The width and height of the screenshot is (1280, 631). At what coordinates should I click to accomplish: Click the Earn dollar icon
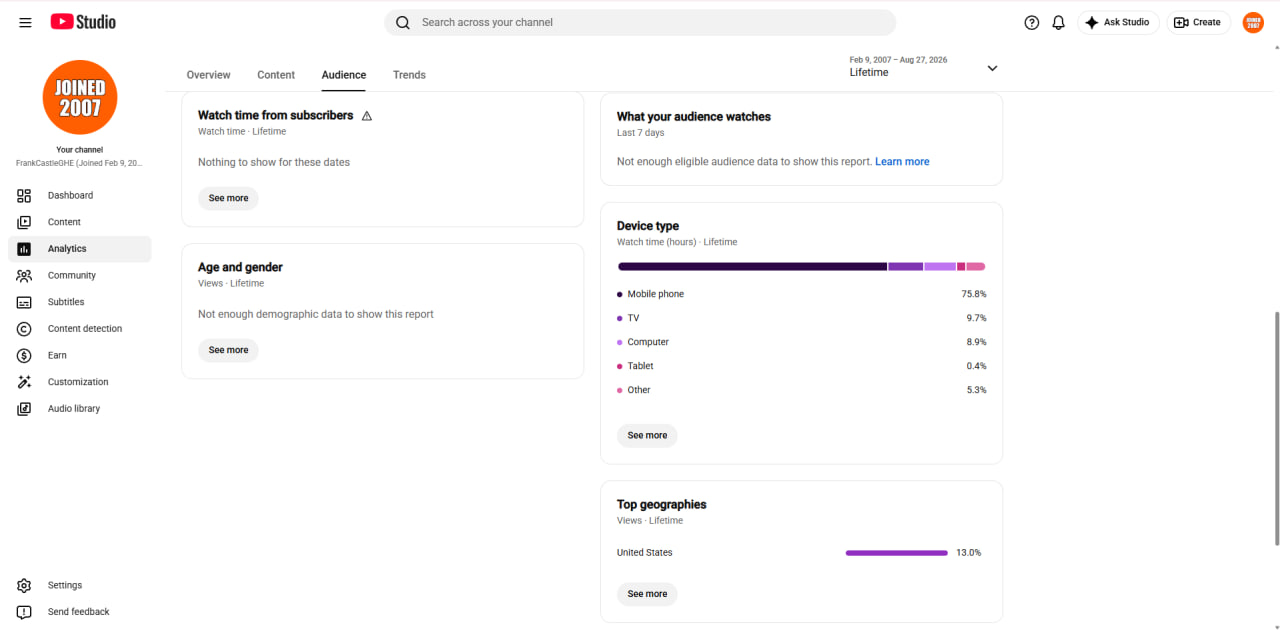tap(24, 355)
